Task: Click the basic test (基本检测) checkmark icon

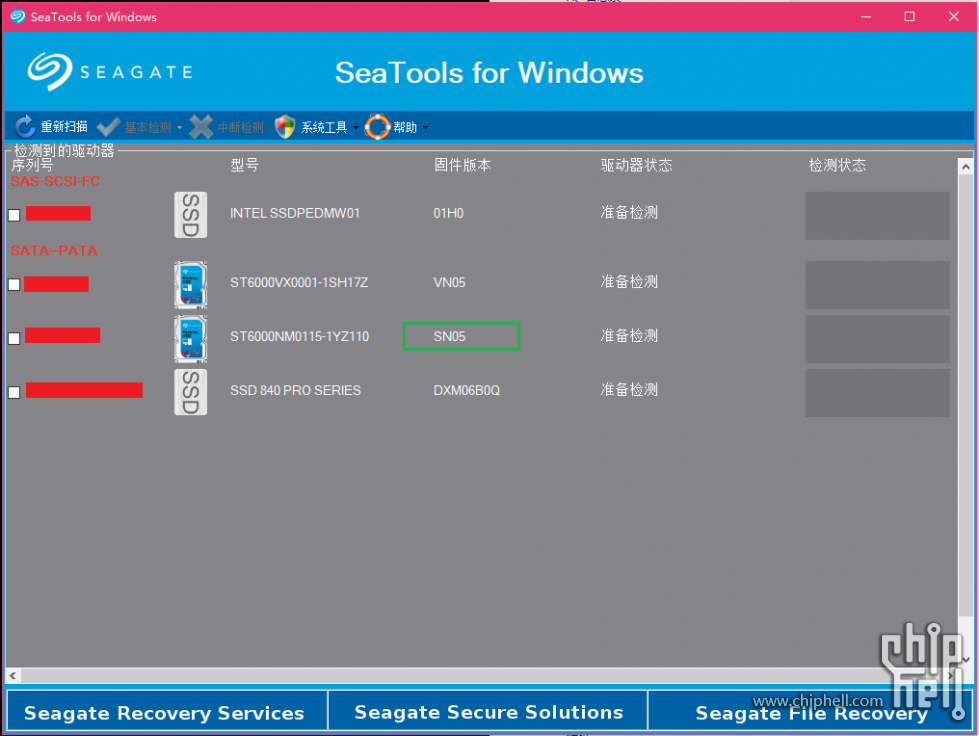Action: tap(109, 127)
